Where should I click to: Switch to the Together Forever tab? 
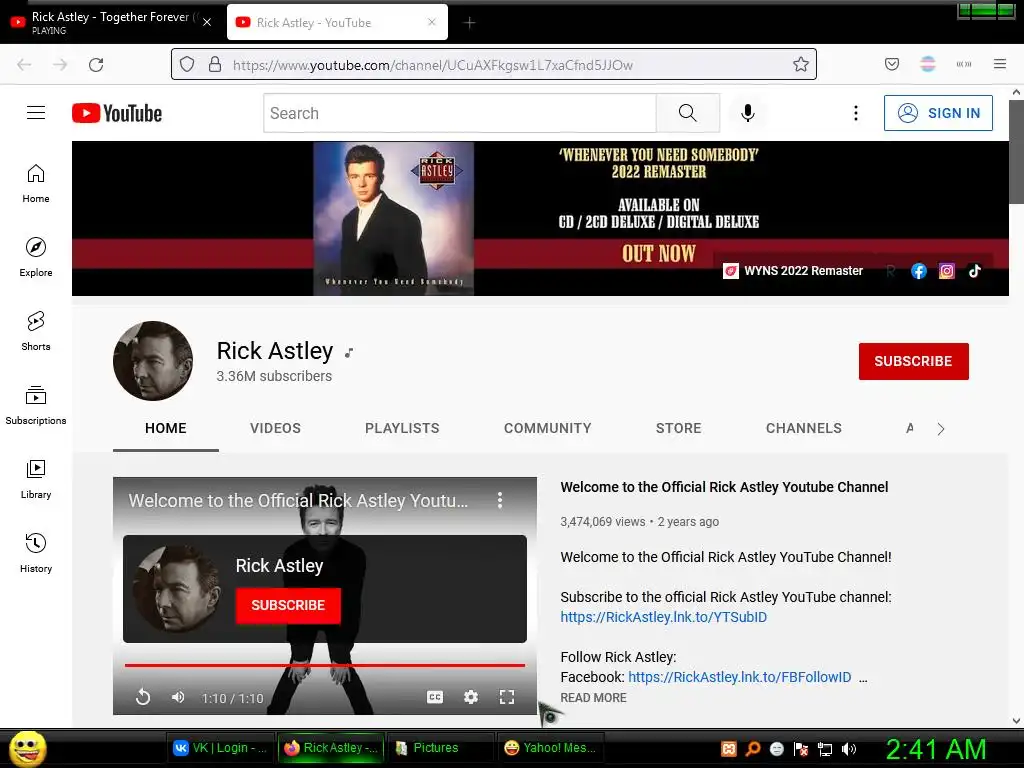click(110, 22)
